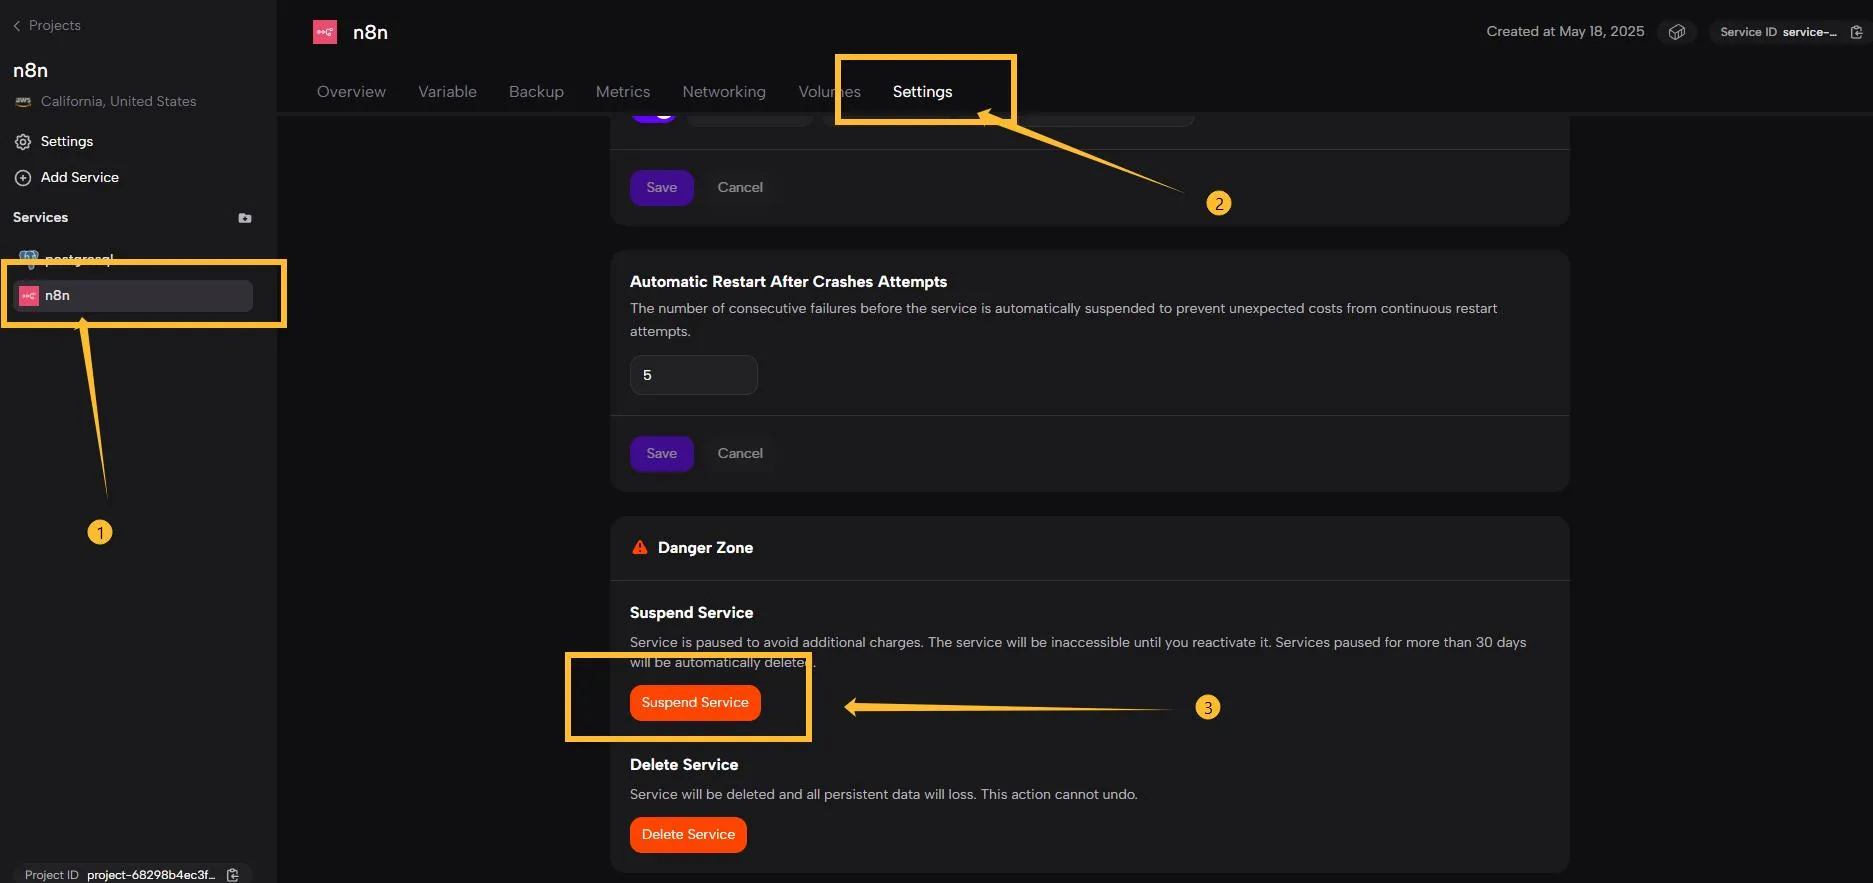Screen dimensions: 1873x883
Task: Switch to the Overview tab
Action: point(351,92)
